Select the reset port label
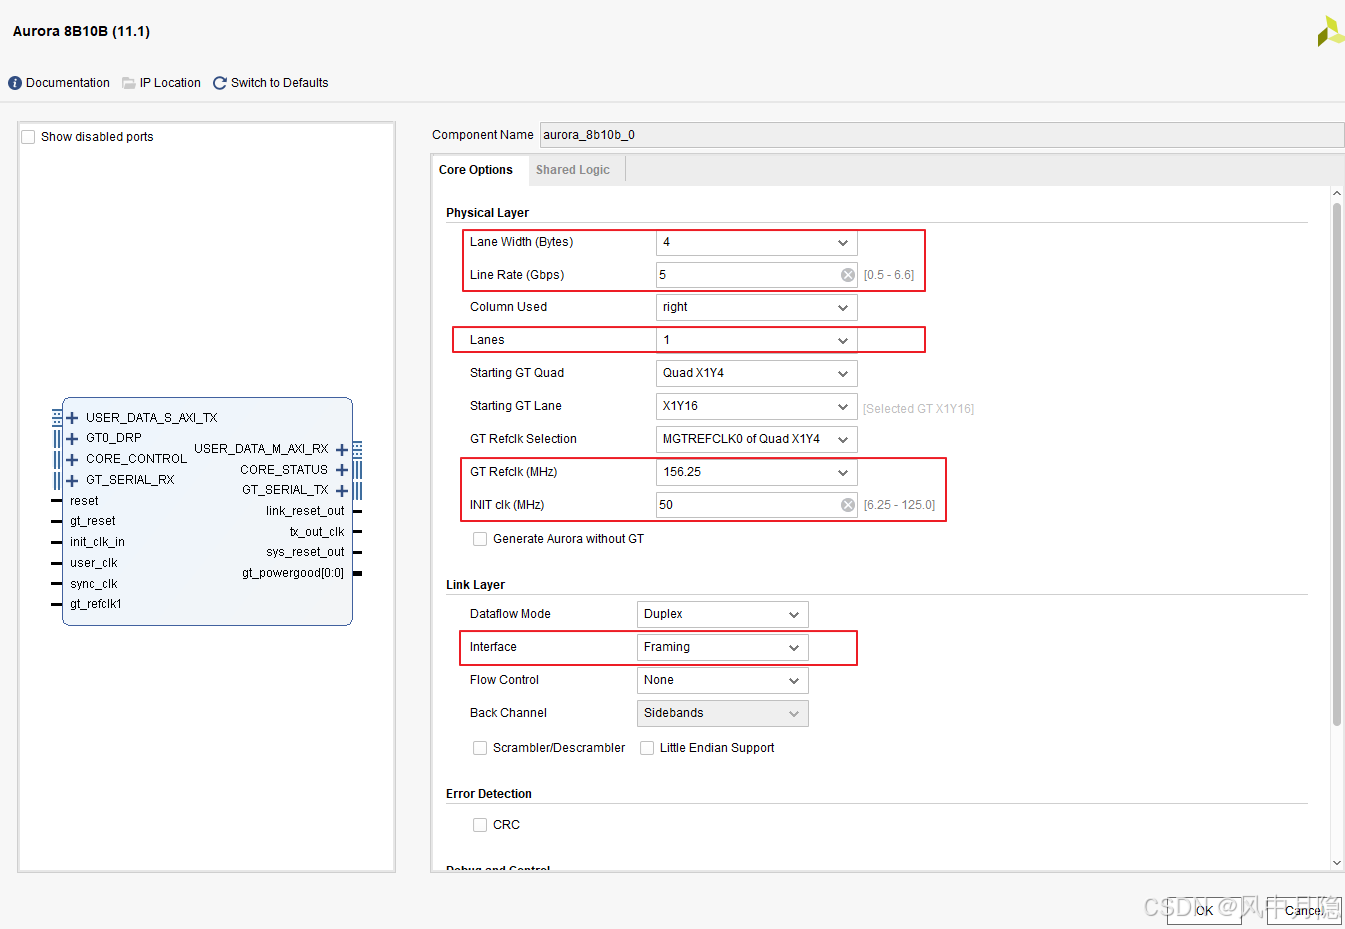This screenshot has height=929, width=1345. coord(84,501)
